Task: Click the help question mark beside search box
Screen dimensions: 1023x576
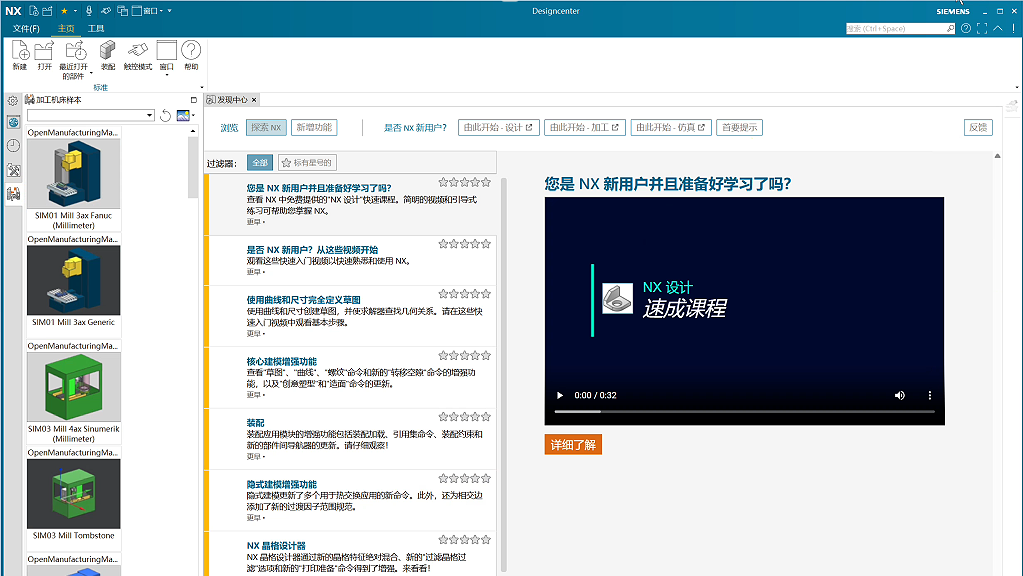Action: (966, 29)
